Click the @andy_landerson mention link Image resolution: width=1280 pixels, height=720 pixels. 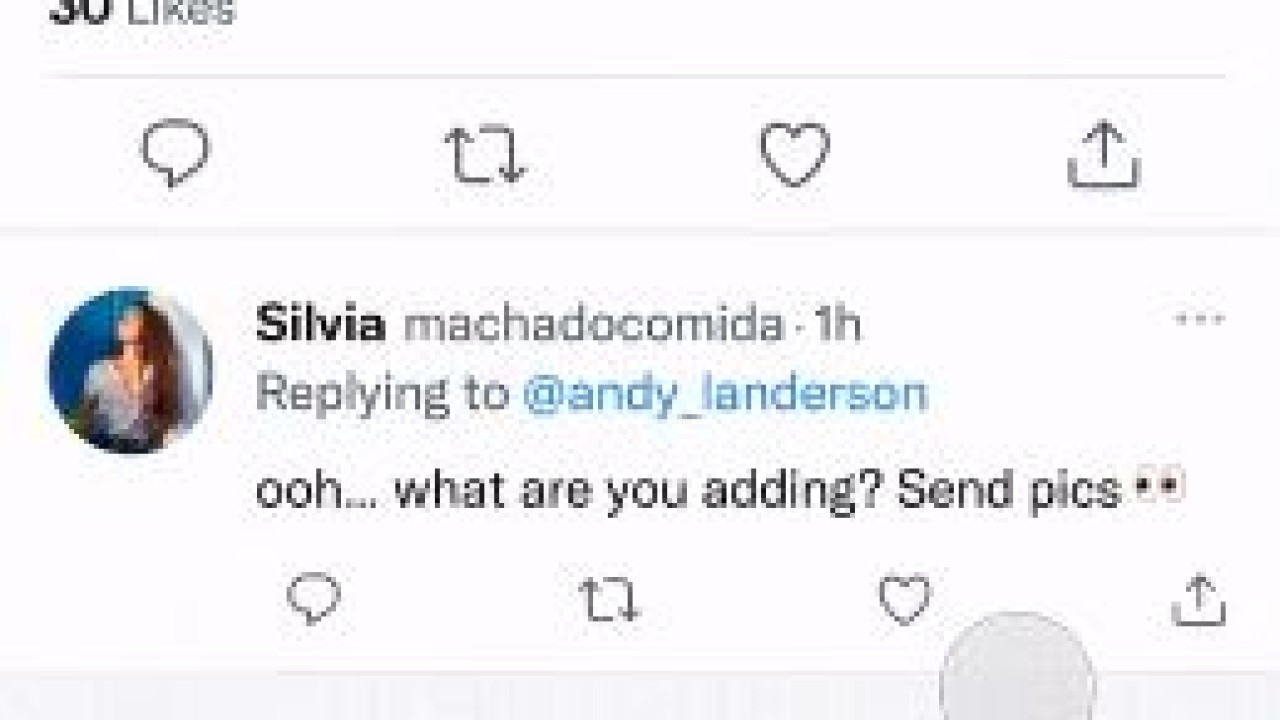point(725,393)
